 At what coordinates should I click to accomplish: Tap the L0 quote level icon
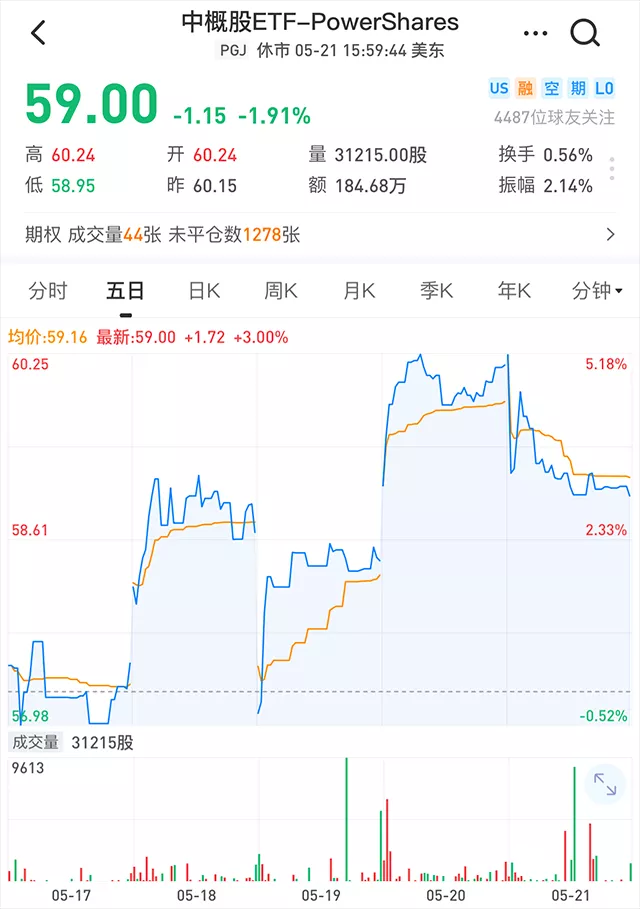coord(604,88)
